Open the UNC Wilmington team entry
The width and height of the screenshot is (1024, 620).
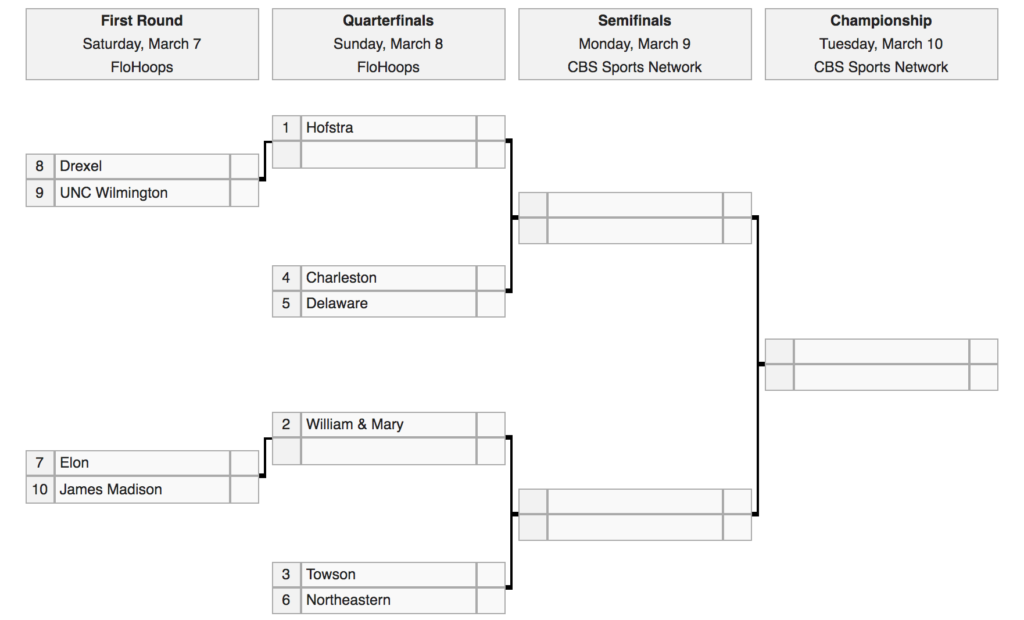click(x=113, y=193)
